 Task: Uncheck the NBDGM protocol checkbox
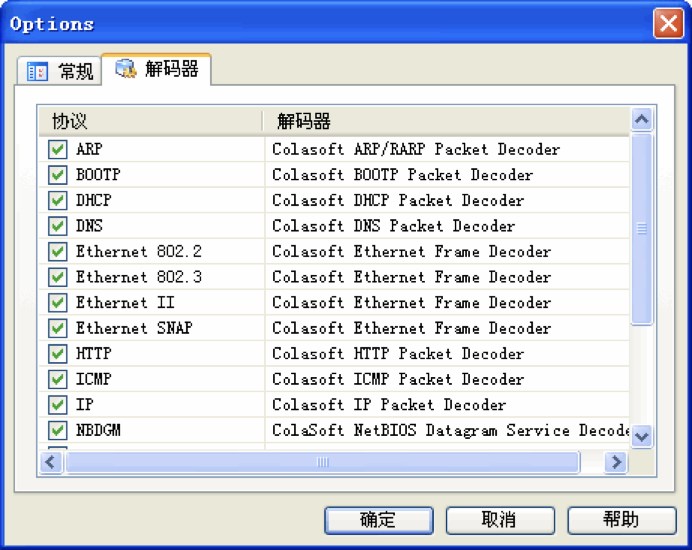coord(58,431)
